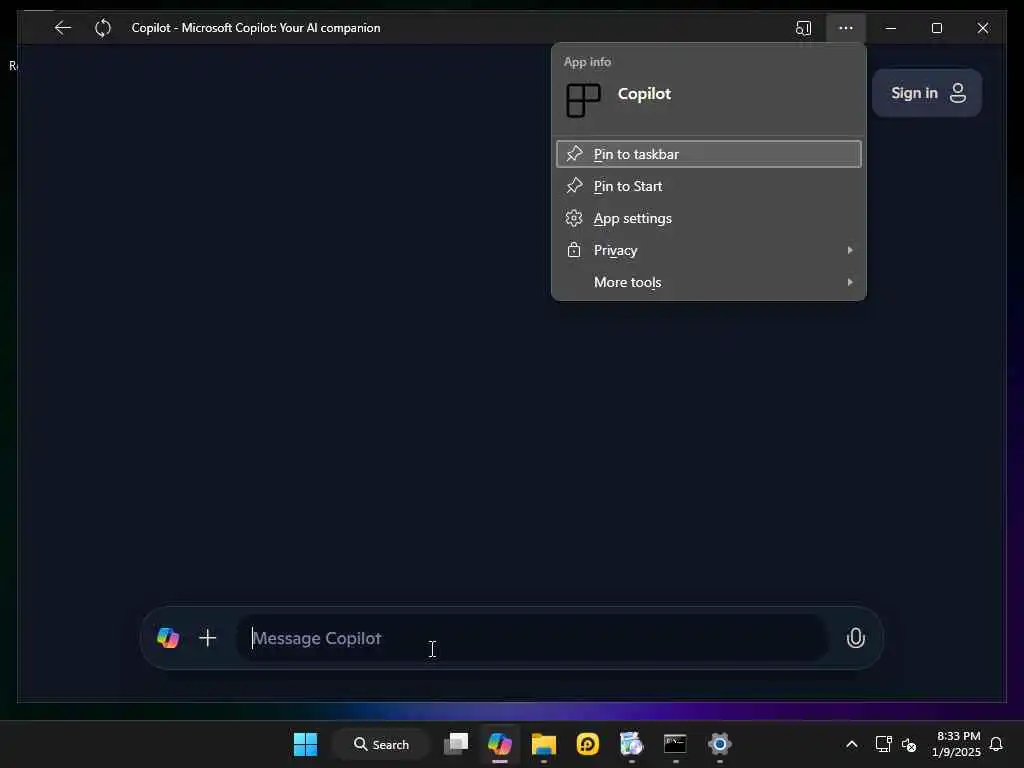Screen dimensions: 1024x768
Task: Click the Sign in button
Action: pos(927,93)
